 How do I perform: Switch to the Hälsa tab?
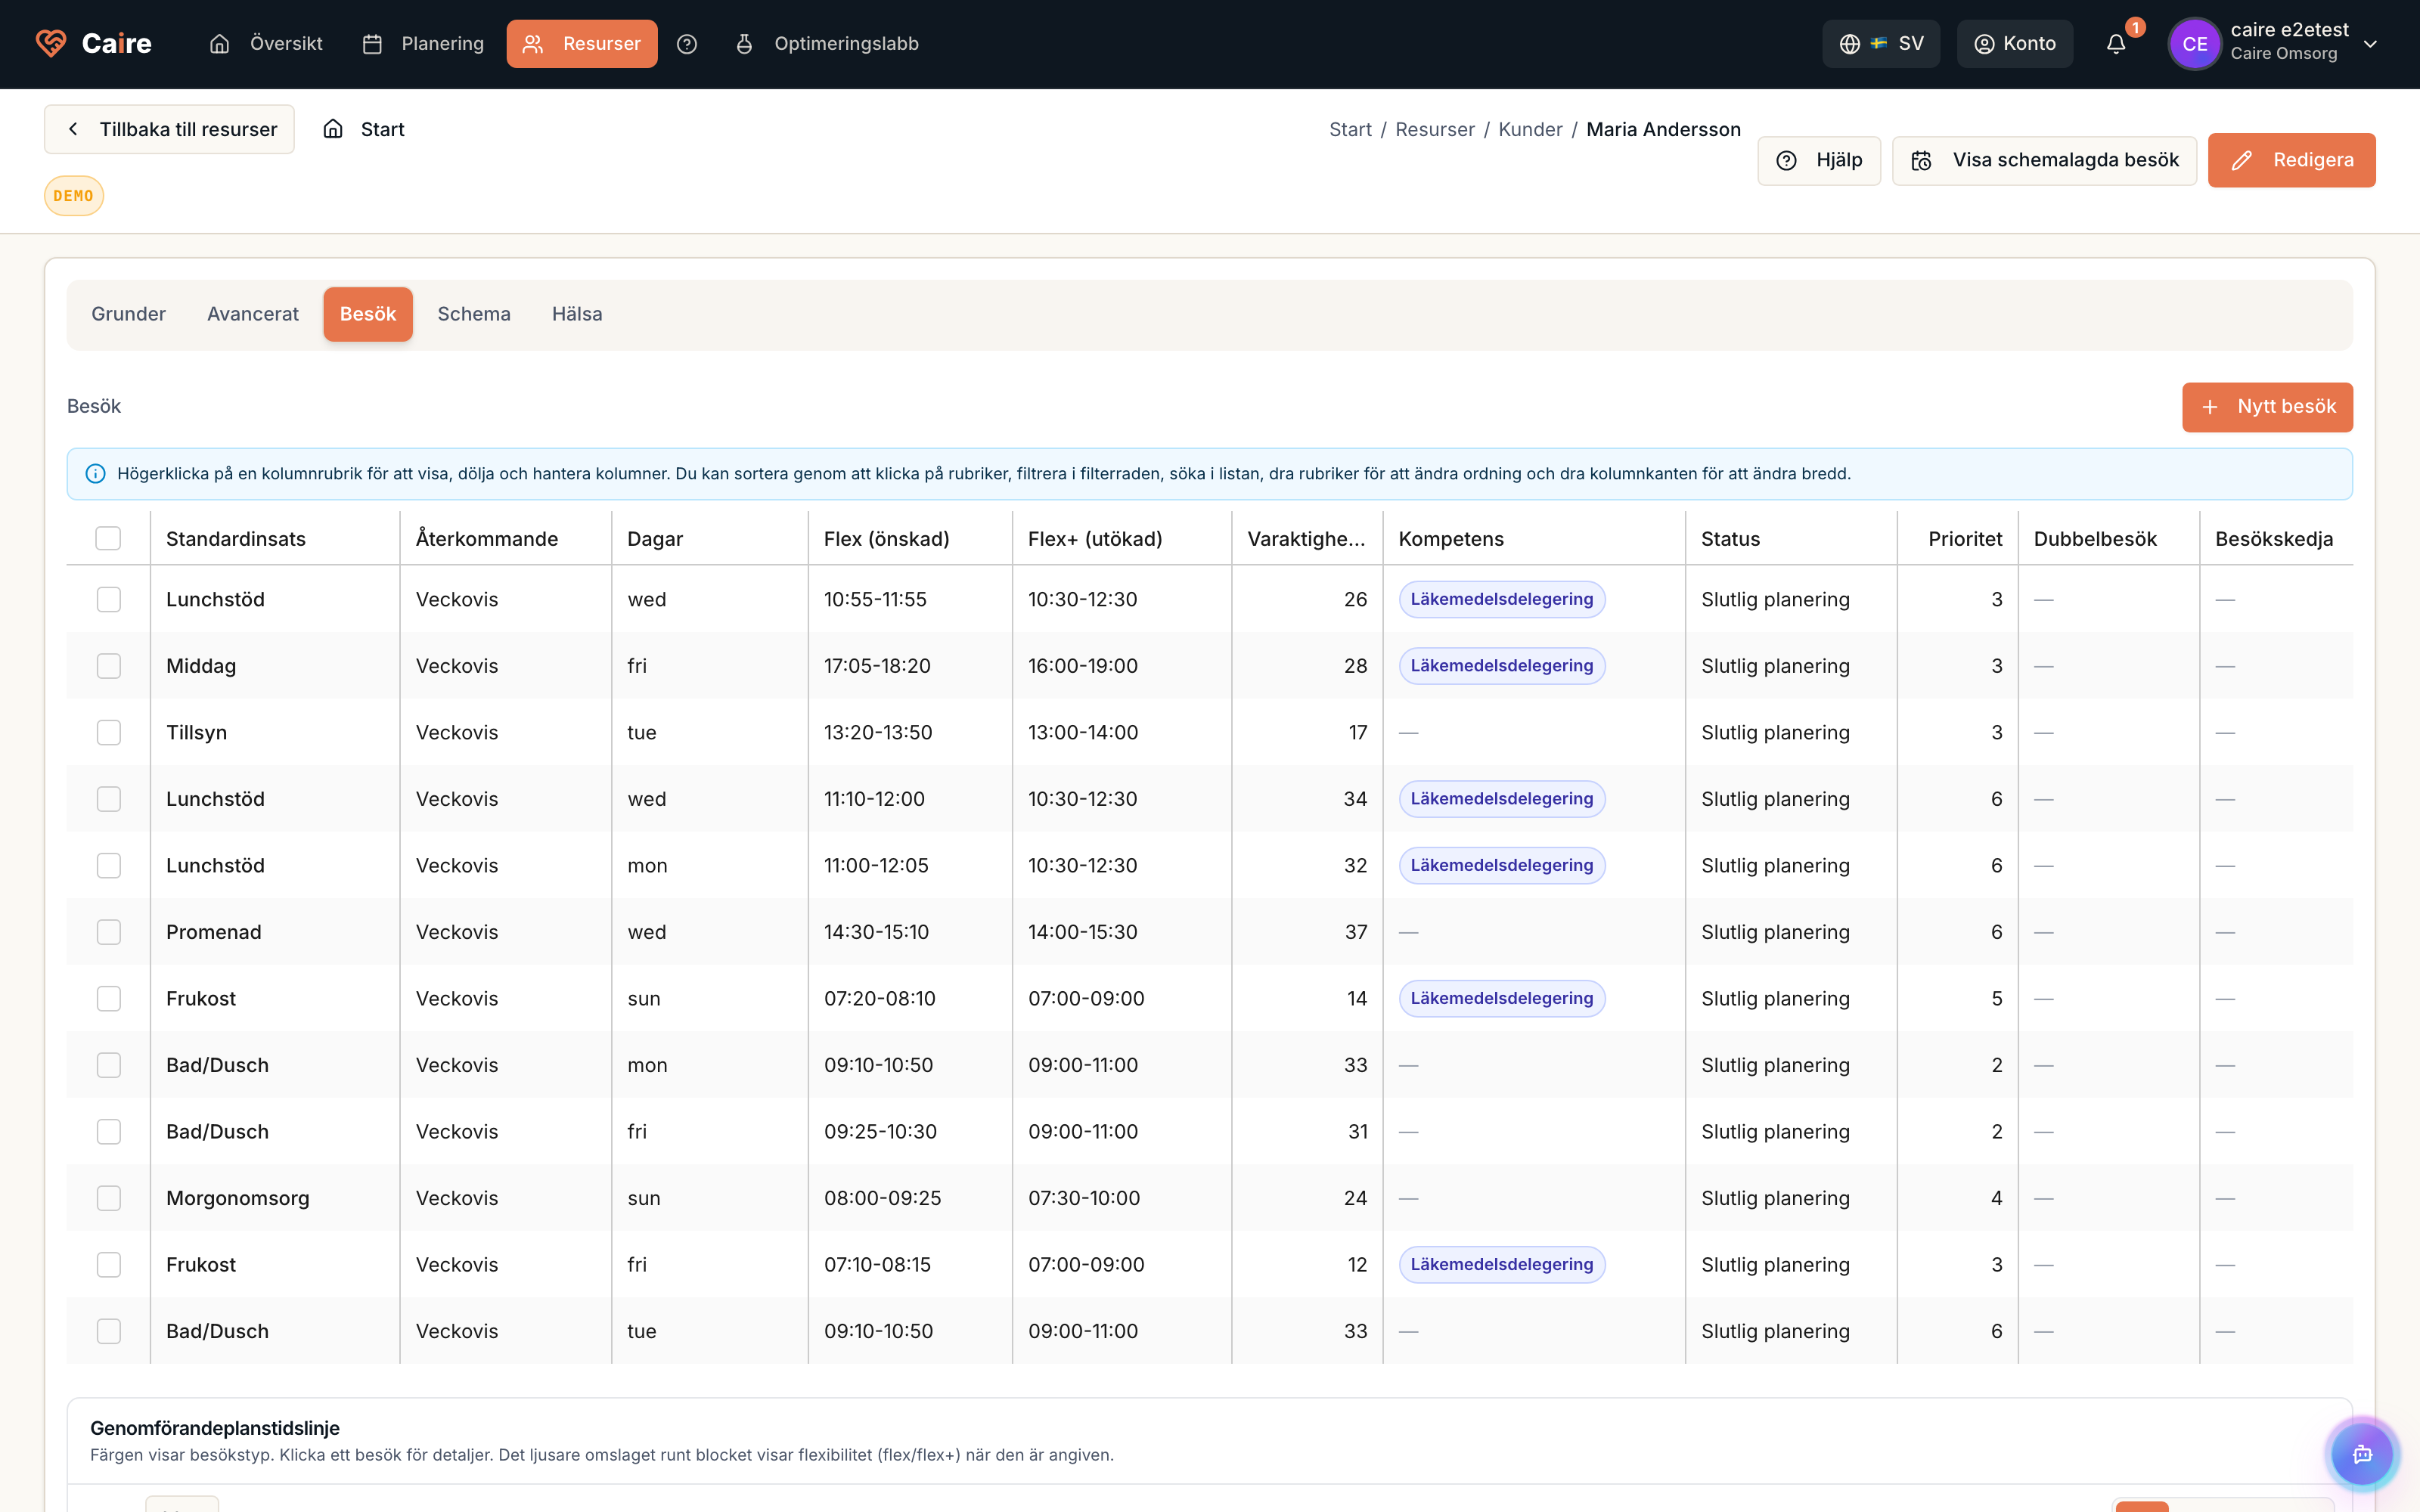point(577,314)
